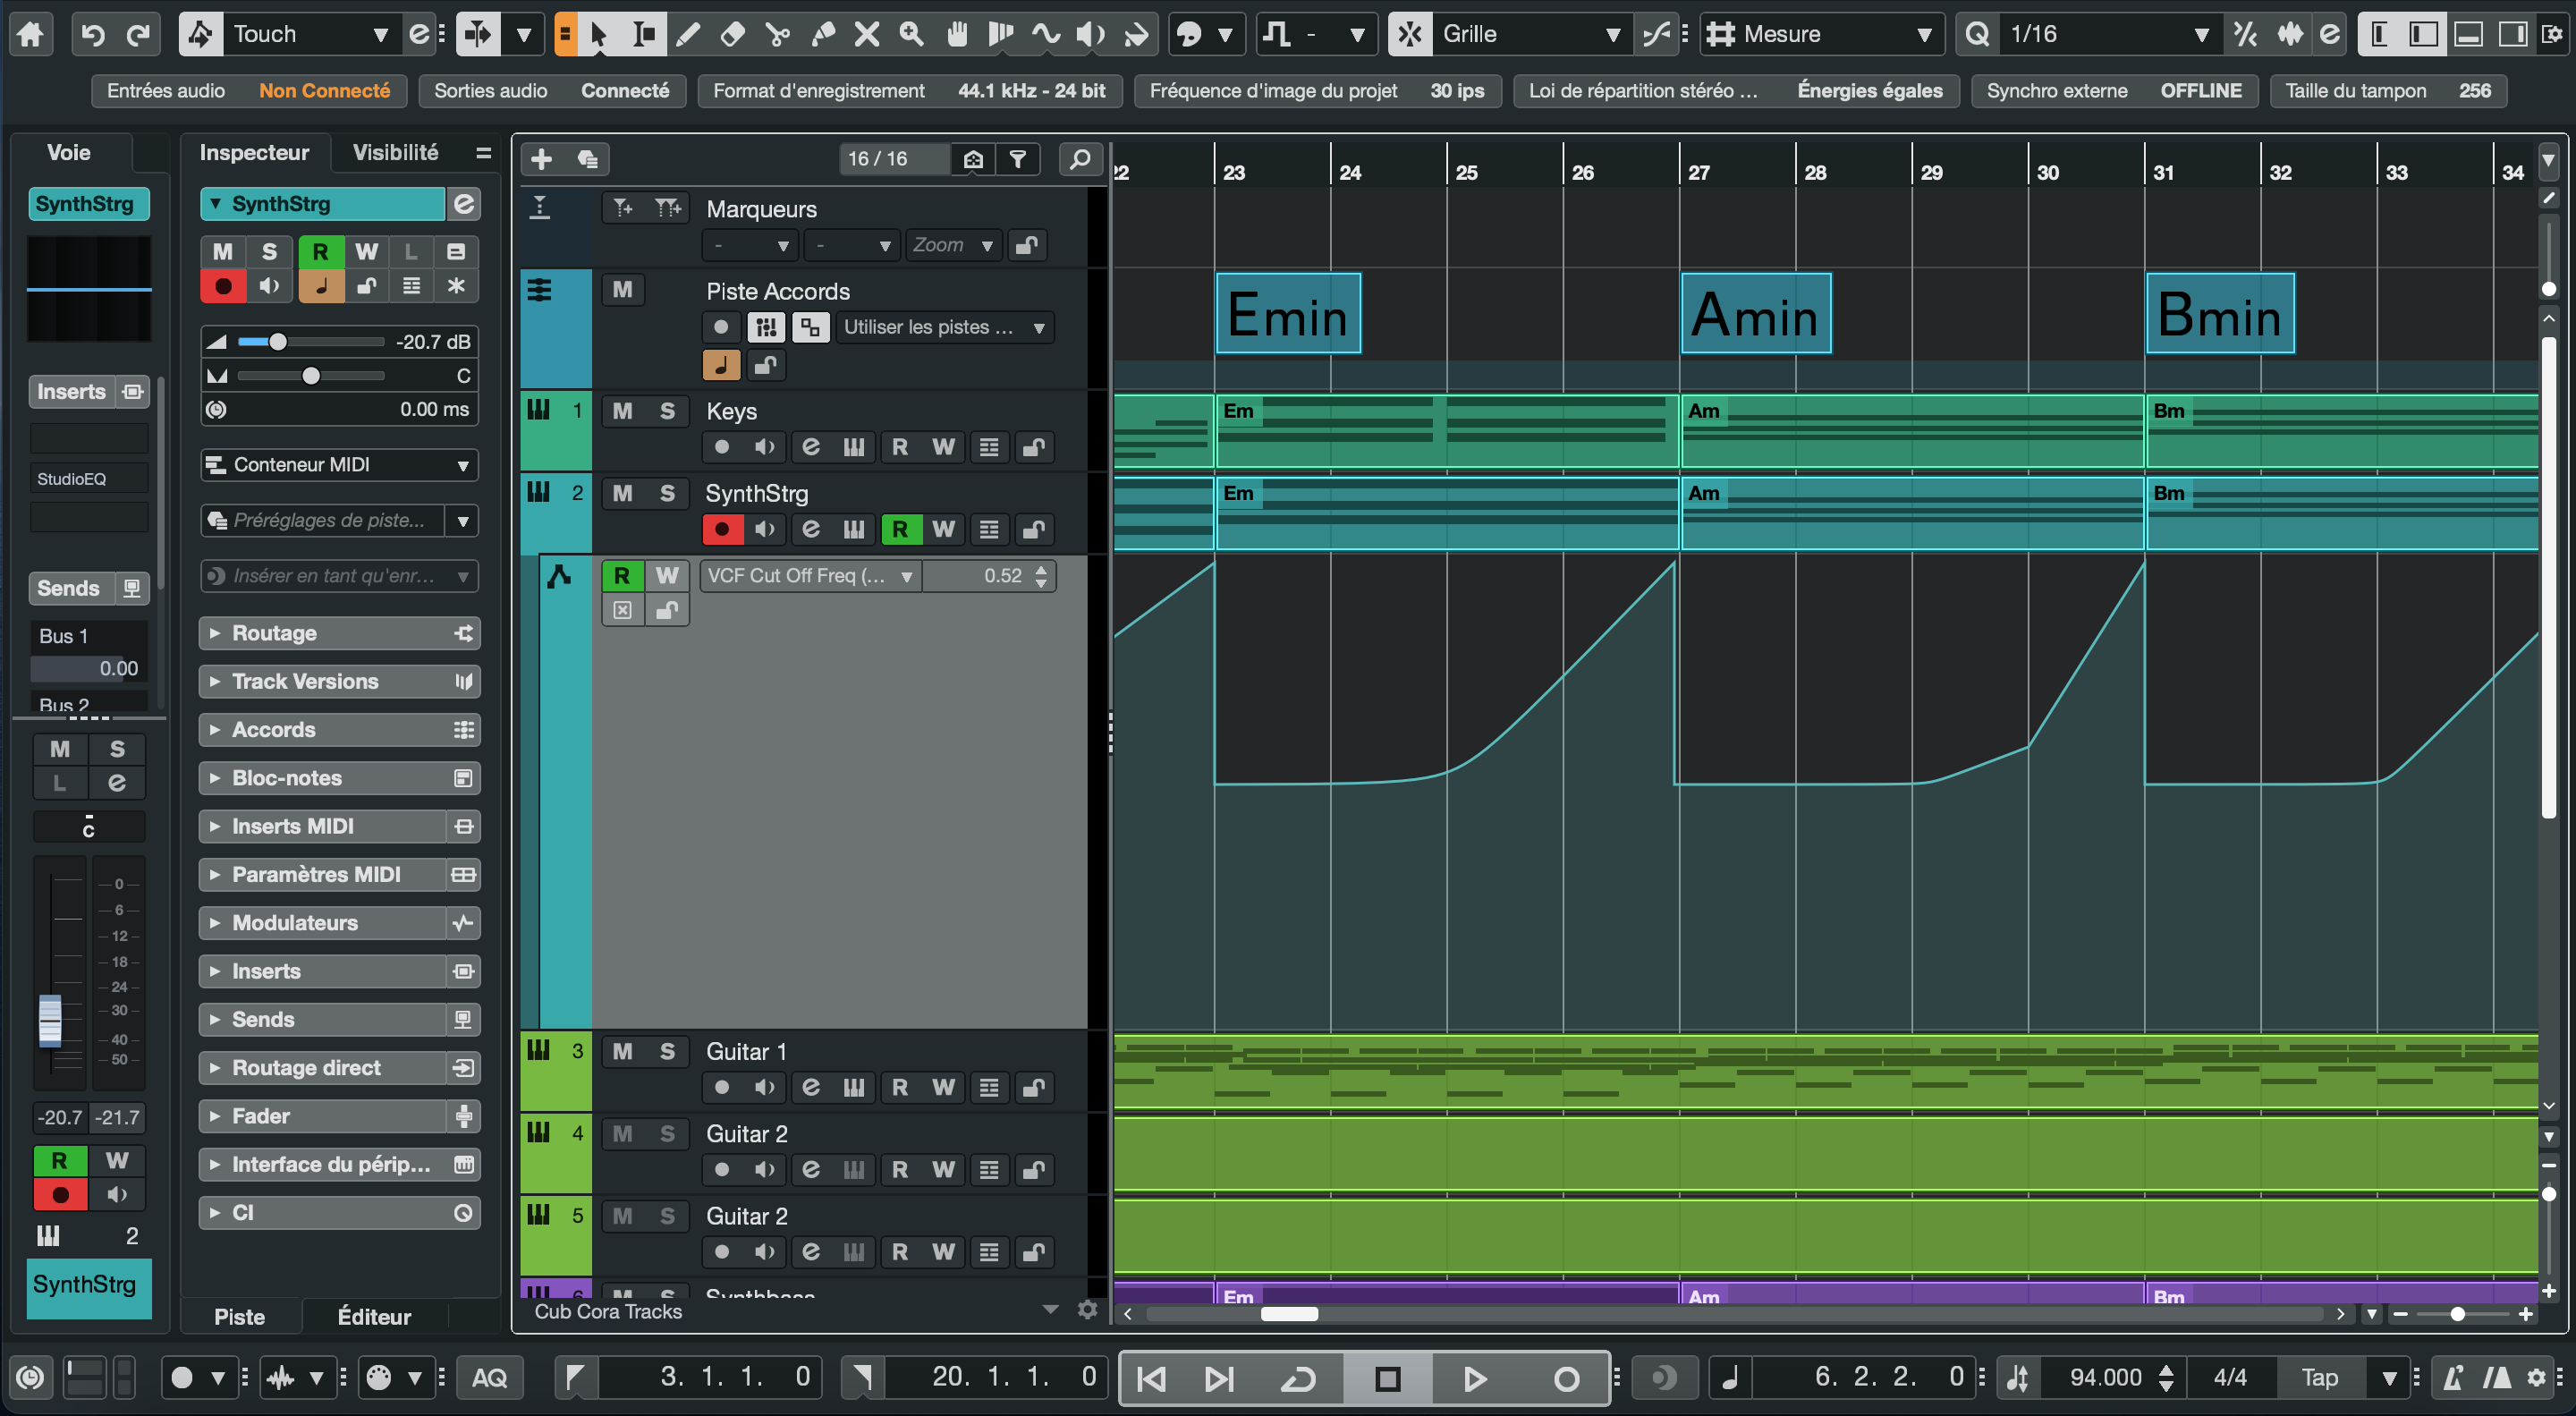Select the Object Selection arrow tool
Viewport: 2576px width, 1416px height.
click(x=599, y=34)
